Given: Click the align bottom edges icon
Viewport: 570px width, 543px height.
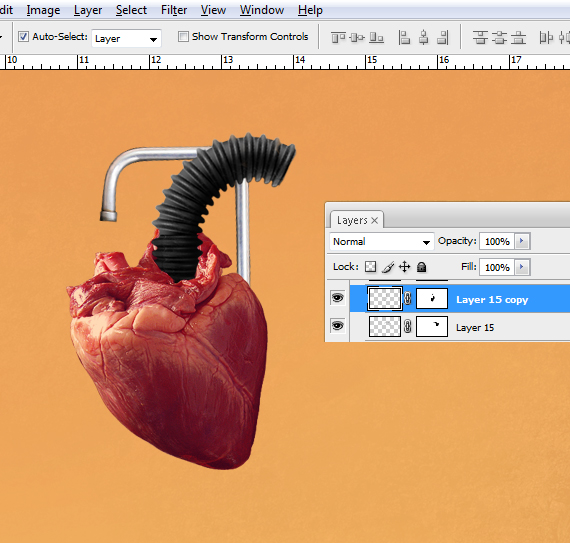Looking at the screenshot, I should click(x=376, y=37).
